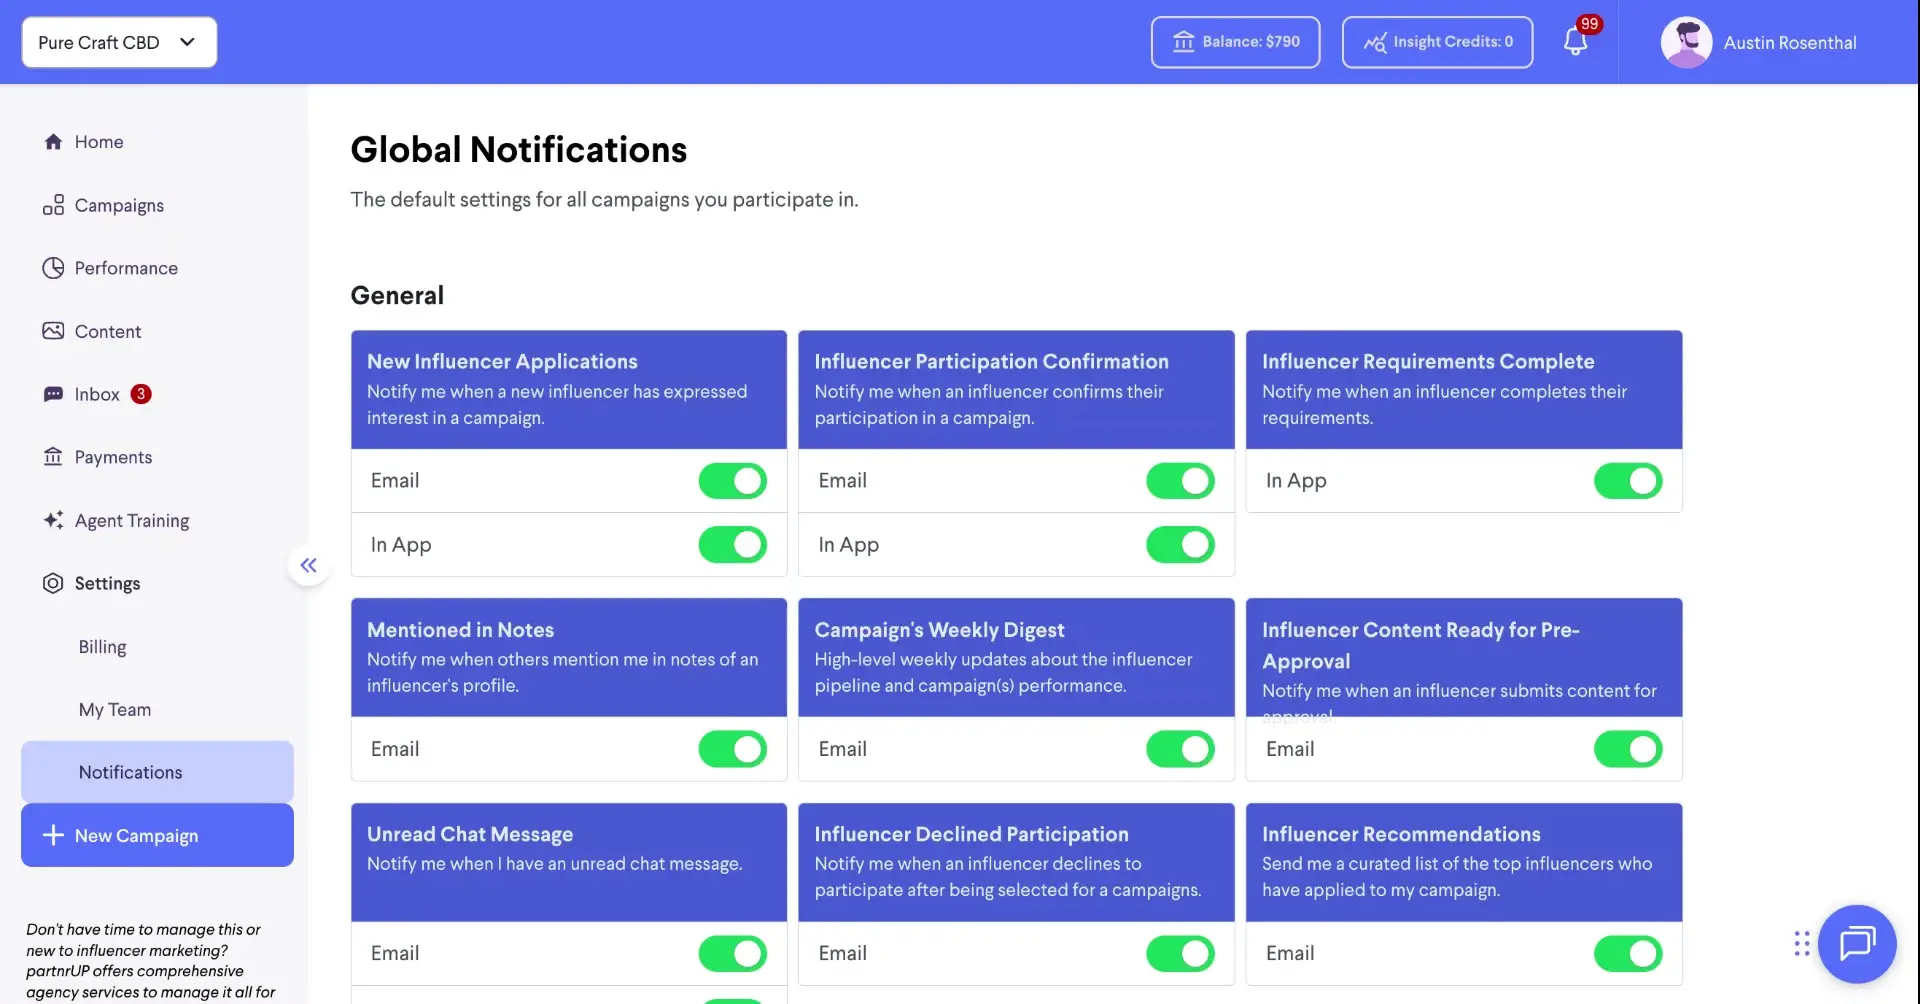Click the Content image icon
Screen dimensions: 1920x1004
coord(53,330)
